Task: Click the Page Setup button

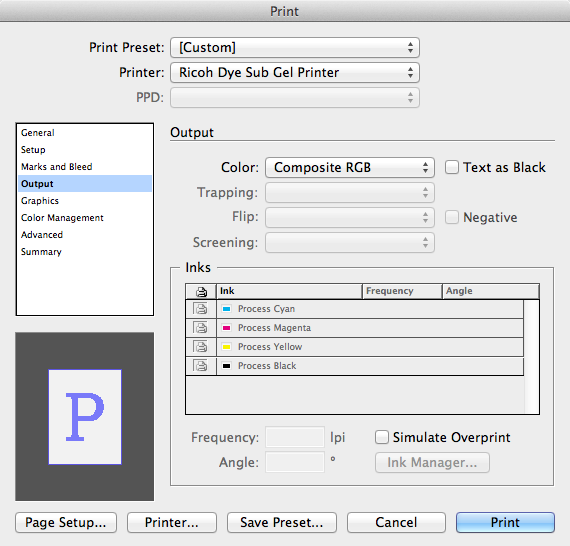Action: [x=66, y=522]
